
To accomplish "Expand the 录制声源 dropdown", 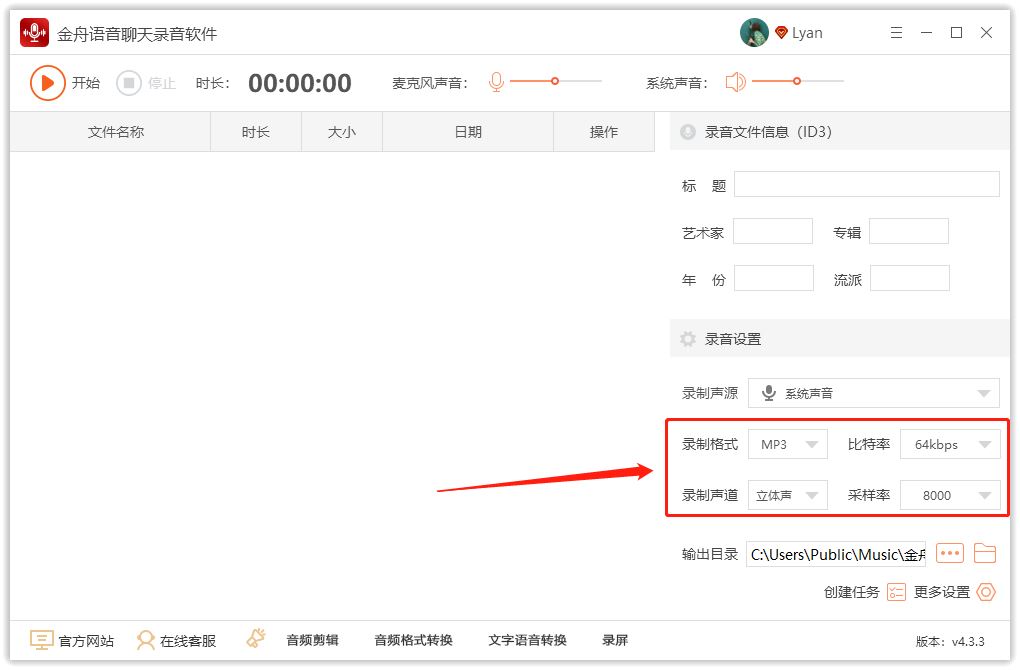I will [x=873, y=393].
